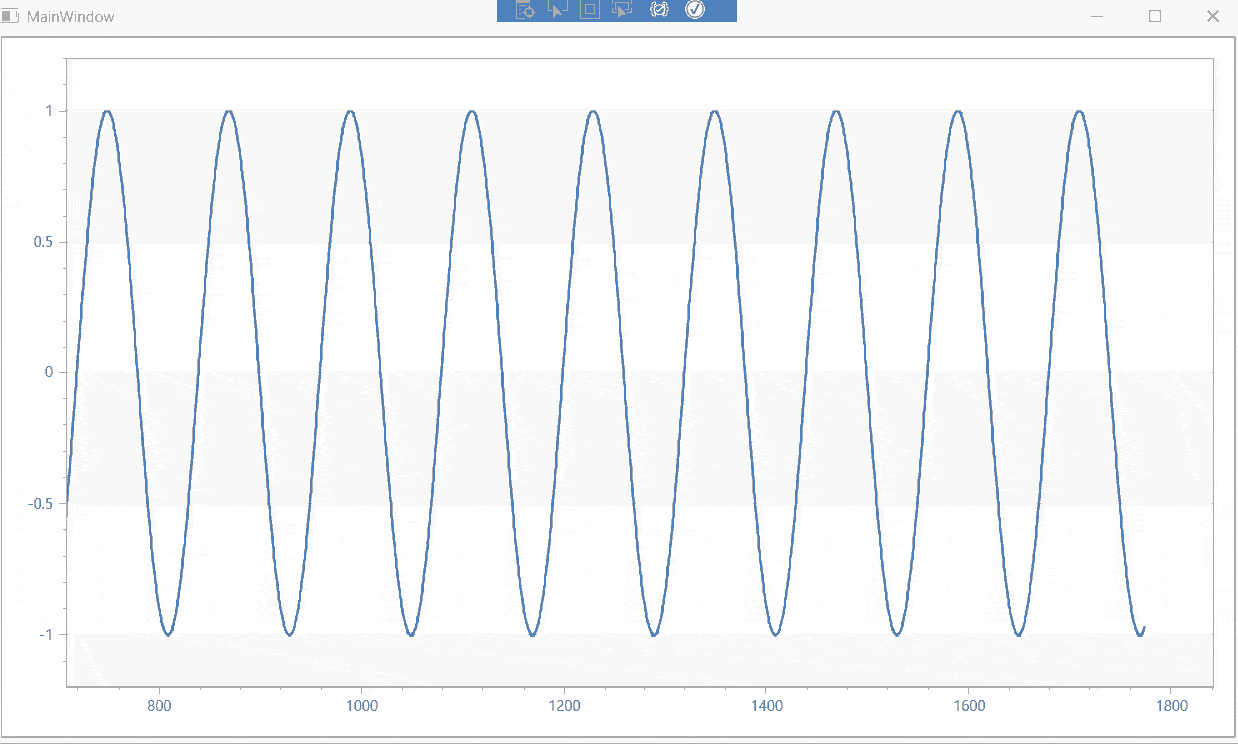Open the Live Visual Tree from debug toolbar

tap(526, 10)
